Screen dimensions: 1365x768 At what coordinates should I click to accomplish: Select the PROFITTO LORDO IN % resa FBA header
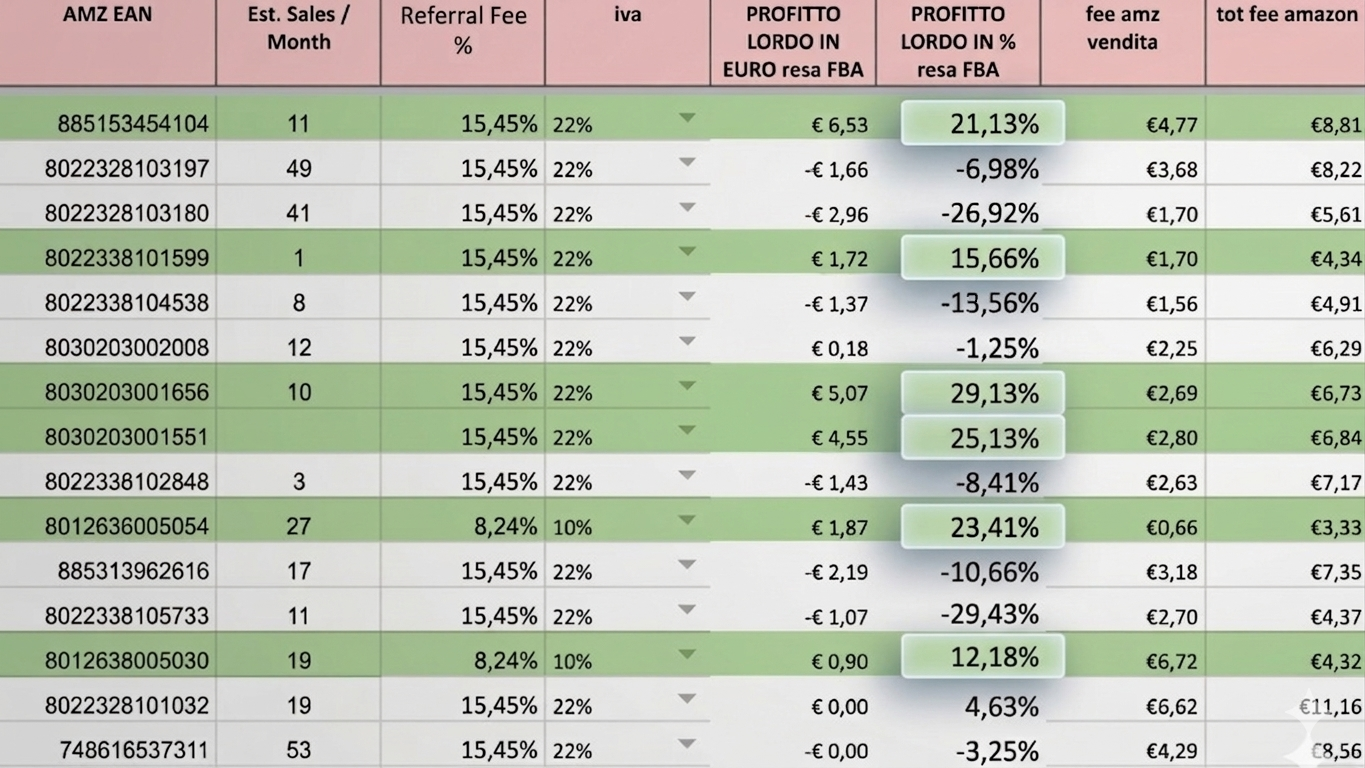[958, 42]
